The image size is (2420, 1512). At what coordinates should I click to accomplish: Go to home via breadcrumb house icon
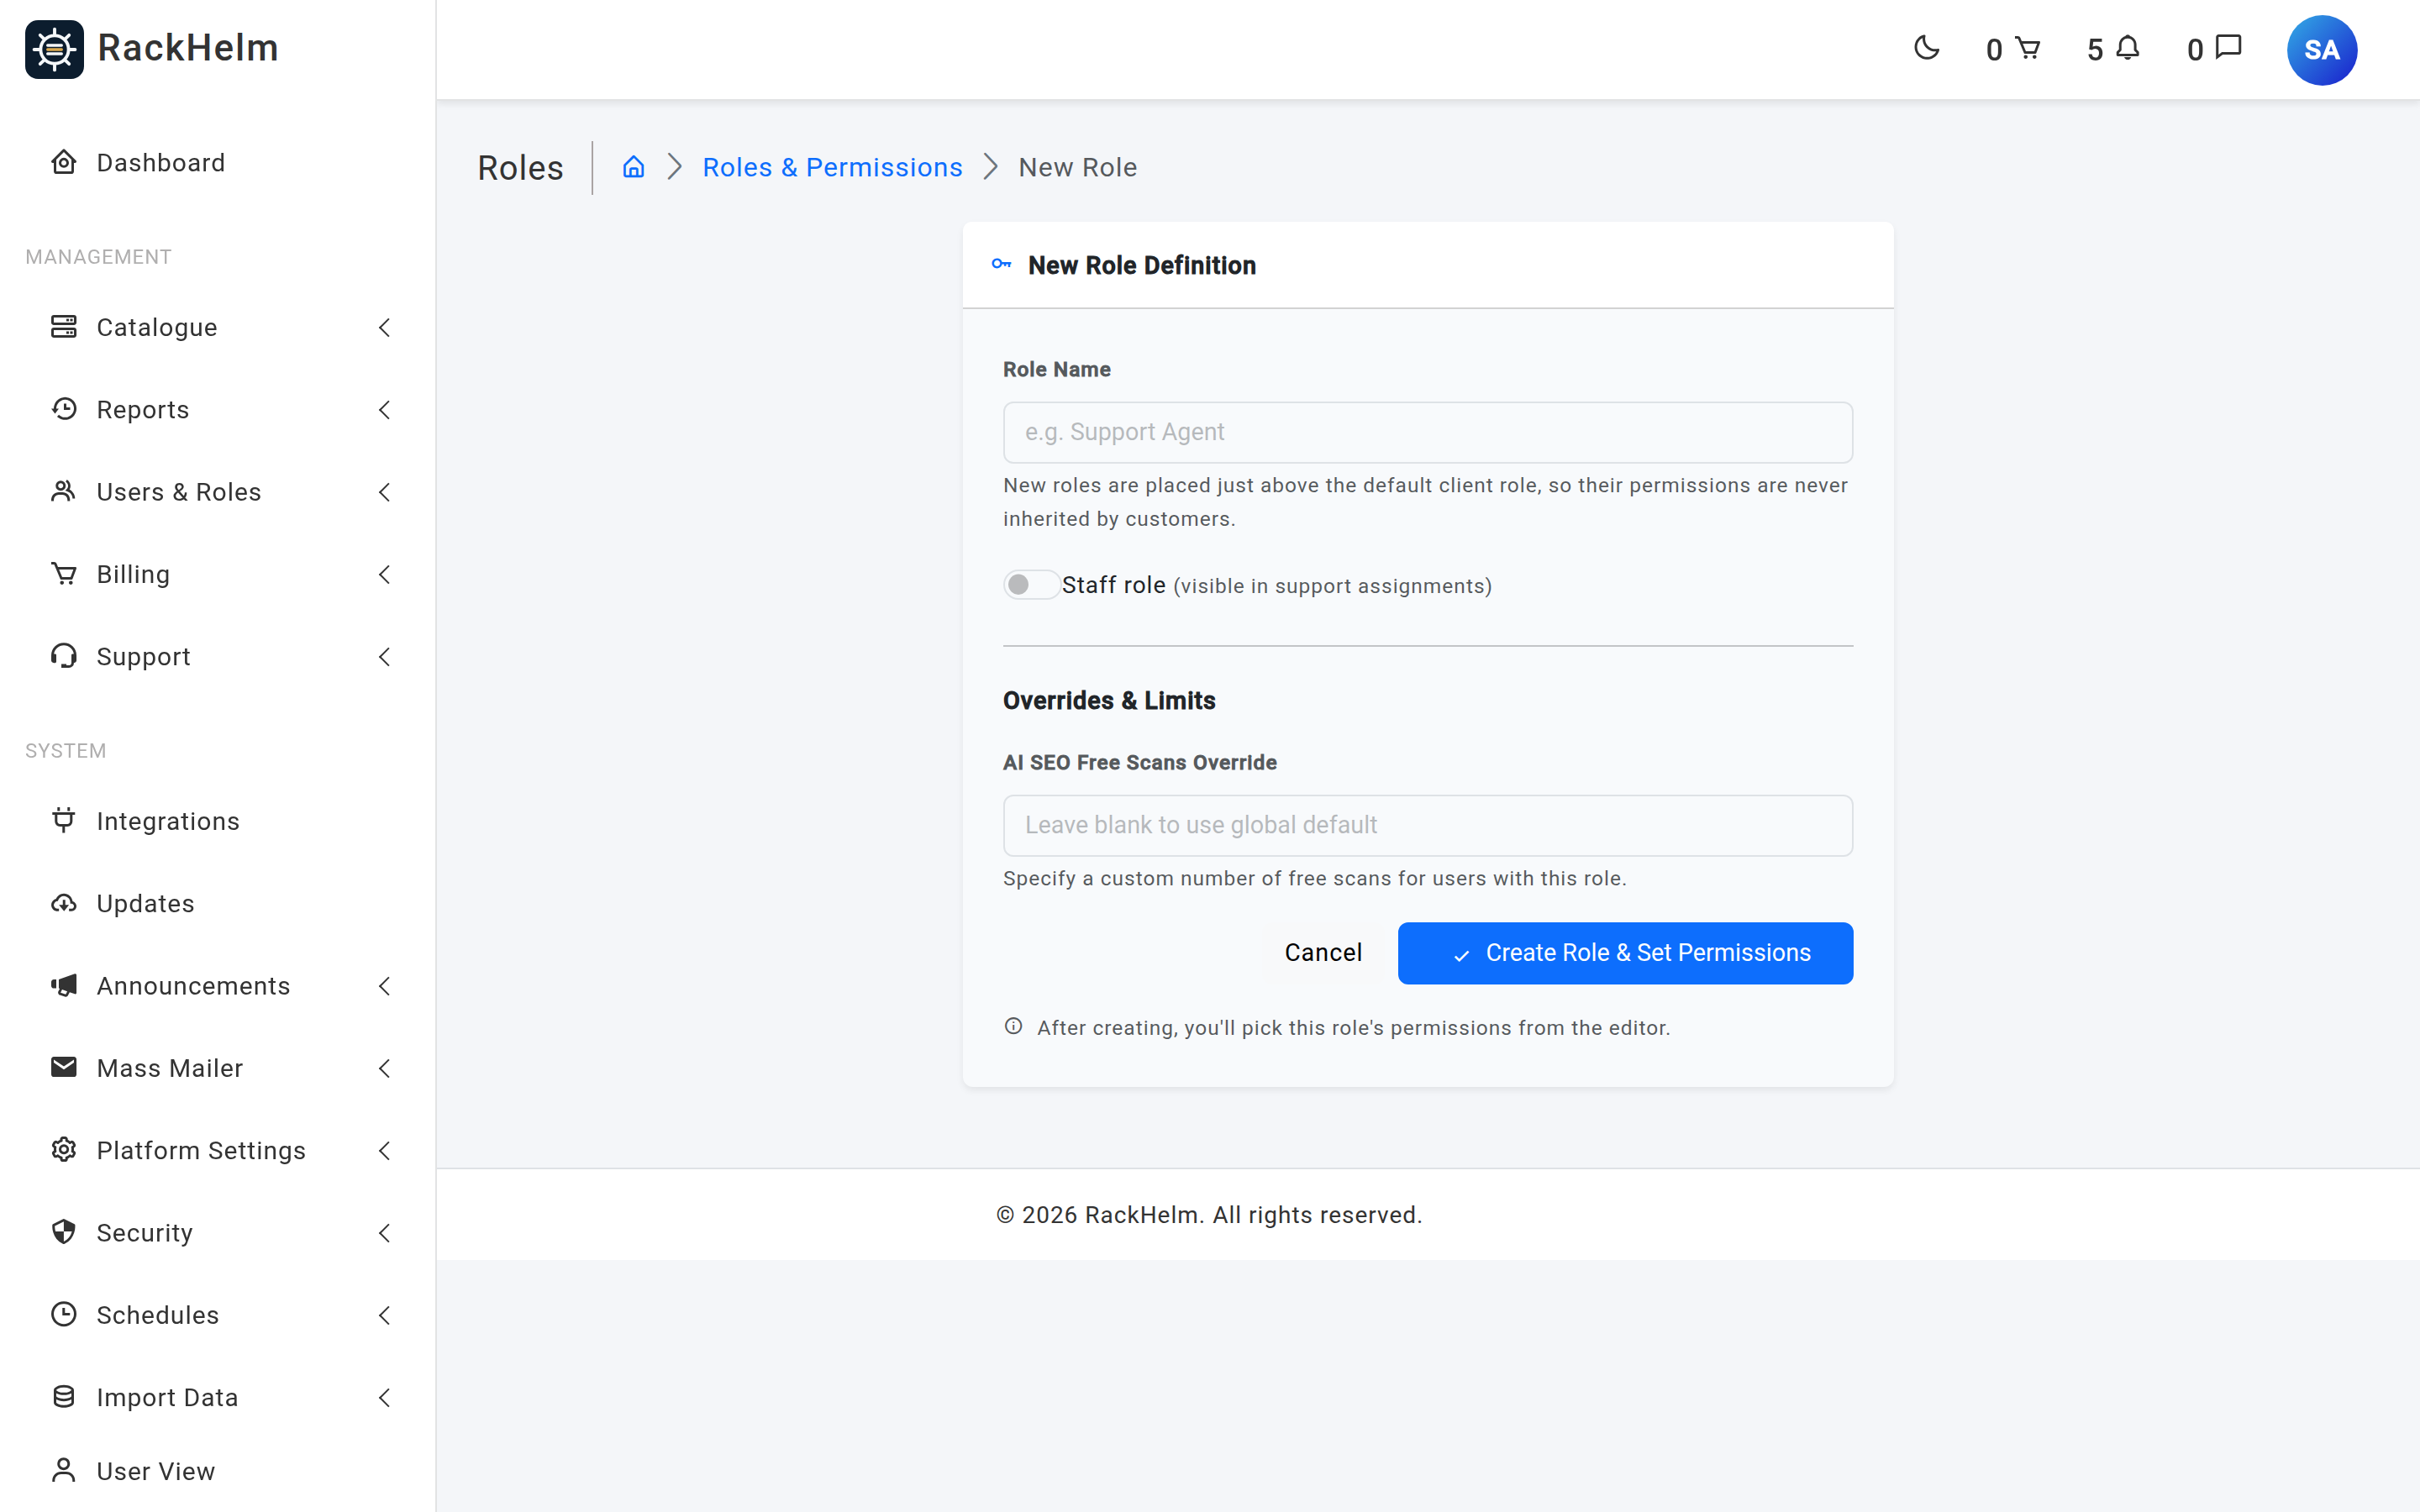[633, 167]
